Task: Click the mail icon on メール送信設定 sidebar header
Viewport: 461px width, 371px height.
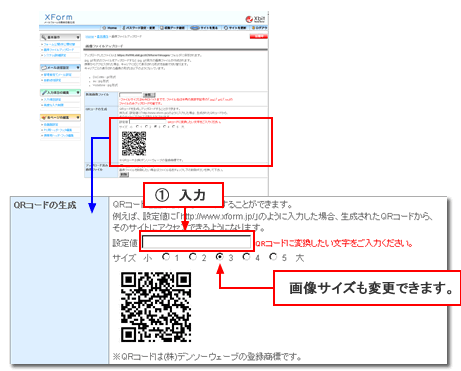Action: coord(44,67)
